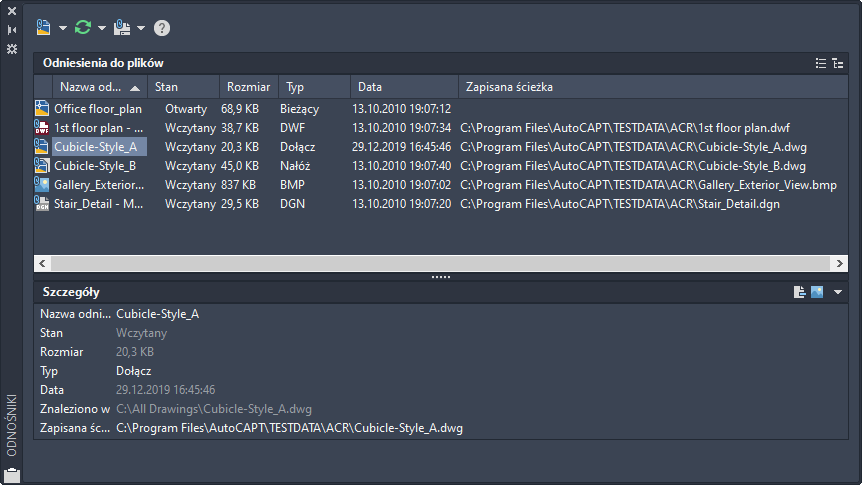Image resolution: width=862 pixels, height=485 pixels.
Task: Click the auto-hide palette icon
Action: 12,30
